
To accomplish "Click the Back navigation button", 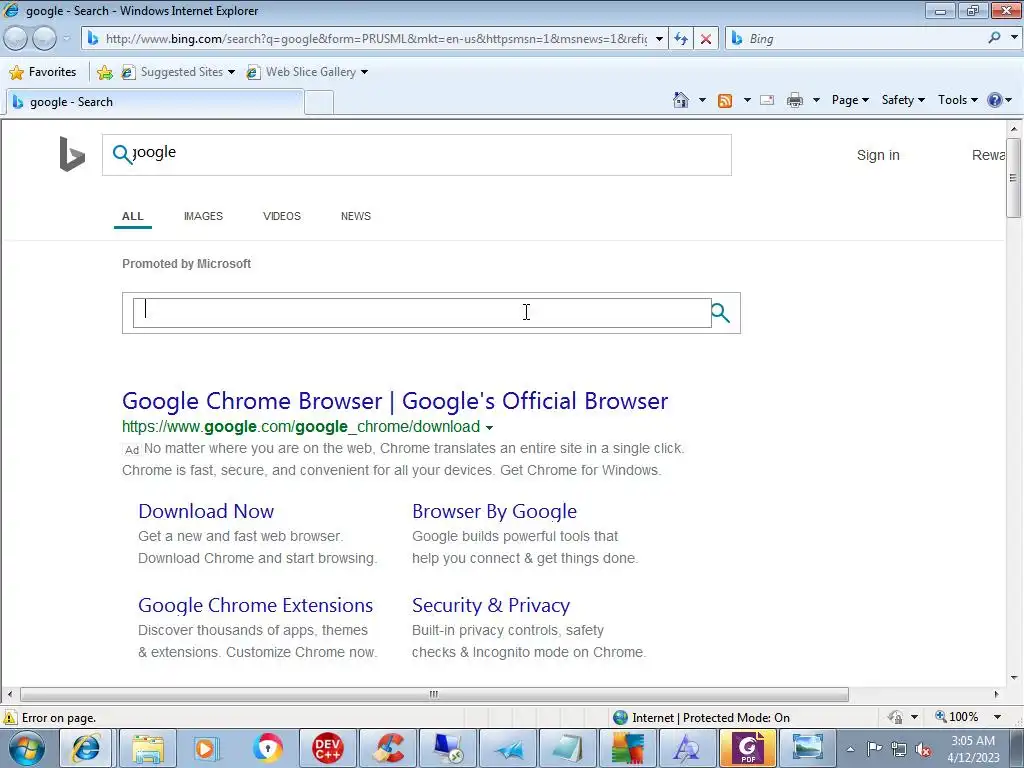I will pyautogui.click(x=16, y=39).
